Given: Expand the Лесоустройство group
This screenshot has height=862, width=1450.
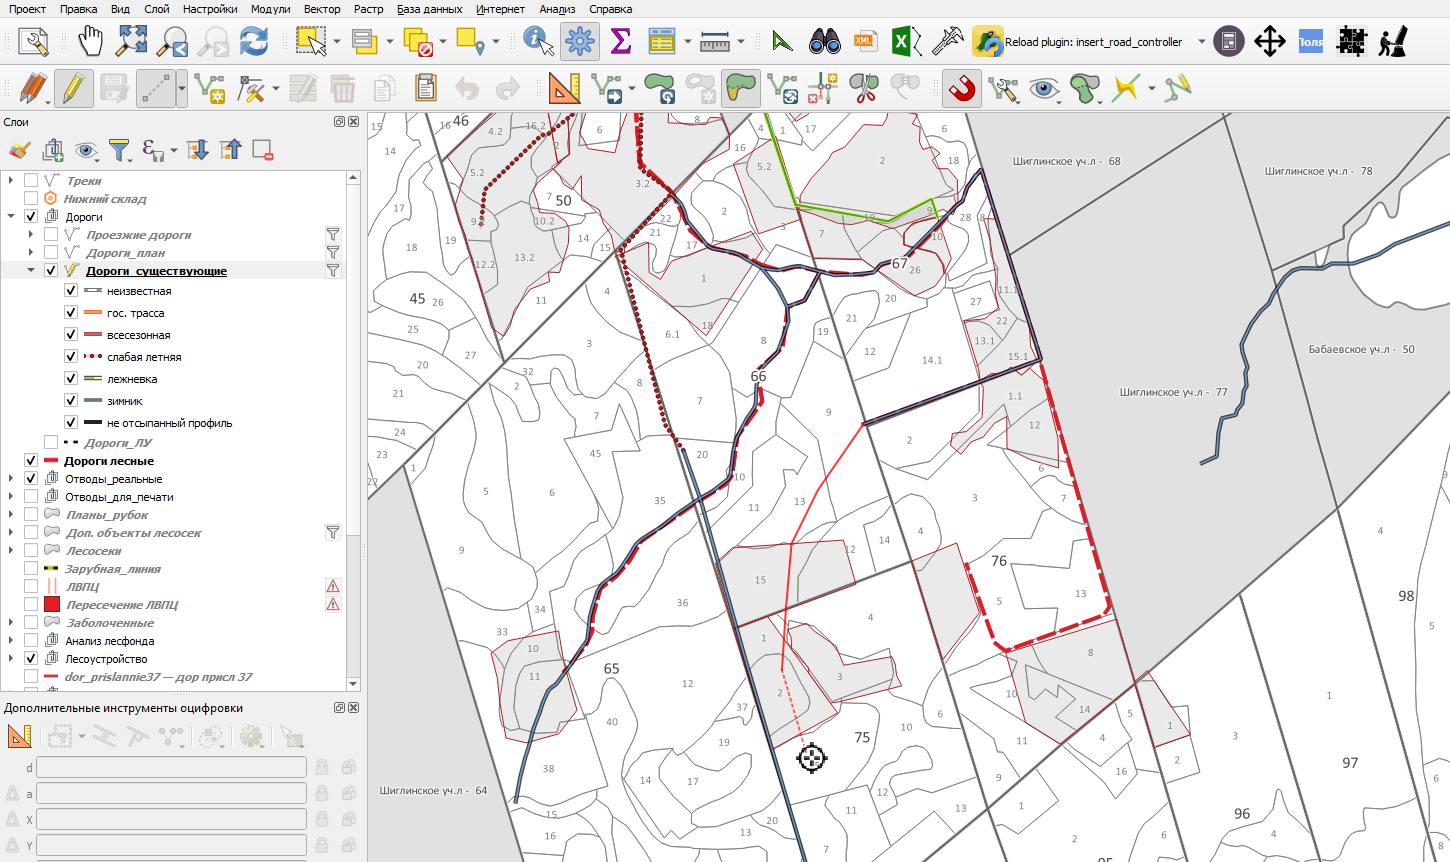Looking at the screenshot, I should (x=11, y=659).
